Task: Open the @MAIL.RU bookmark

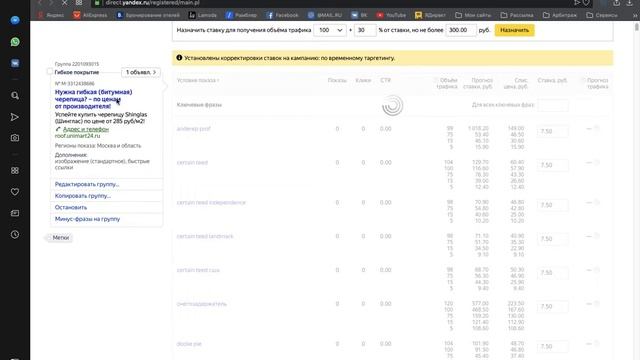Action: click(325, 15)
